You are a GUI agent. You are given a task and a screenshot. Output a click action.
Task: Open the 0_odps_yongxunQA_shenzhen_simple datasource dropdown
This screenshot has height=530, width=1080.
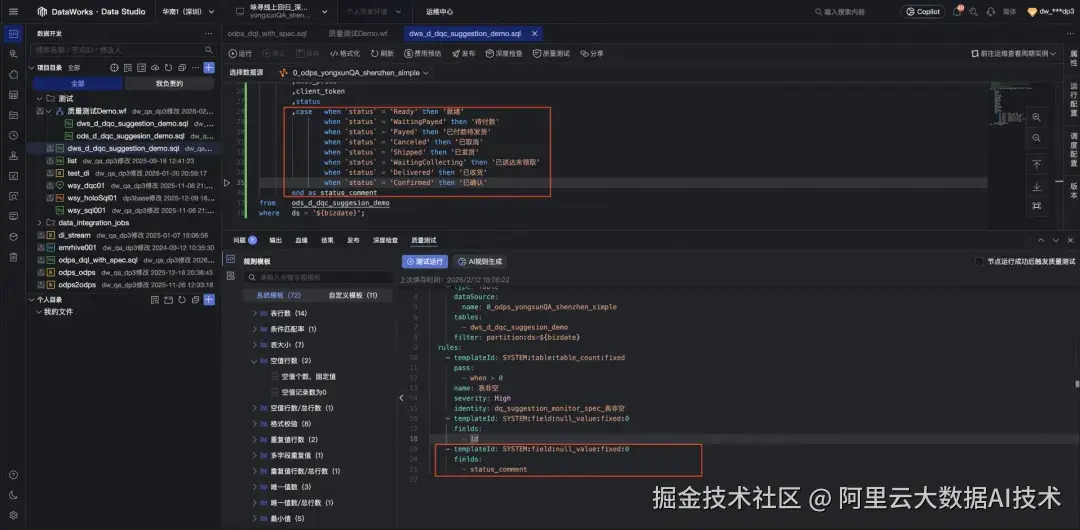click(354, 72)
